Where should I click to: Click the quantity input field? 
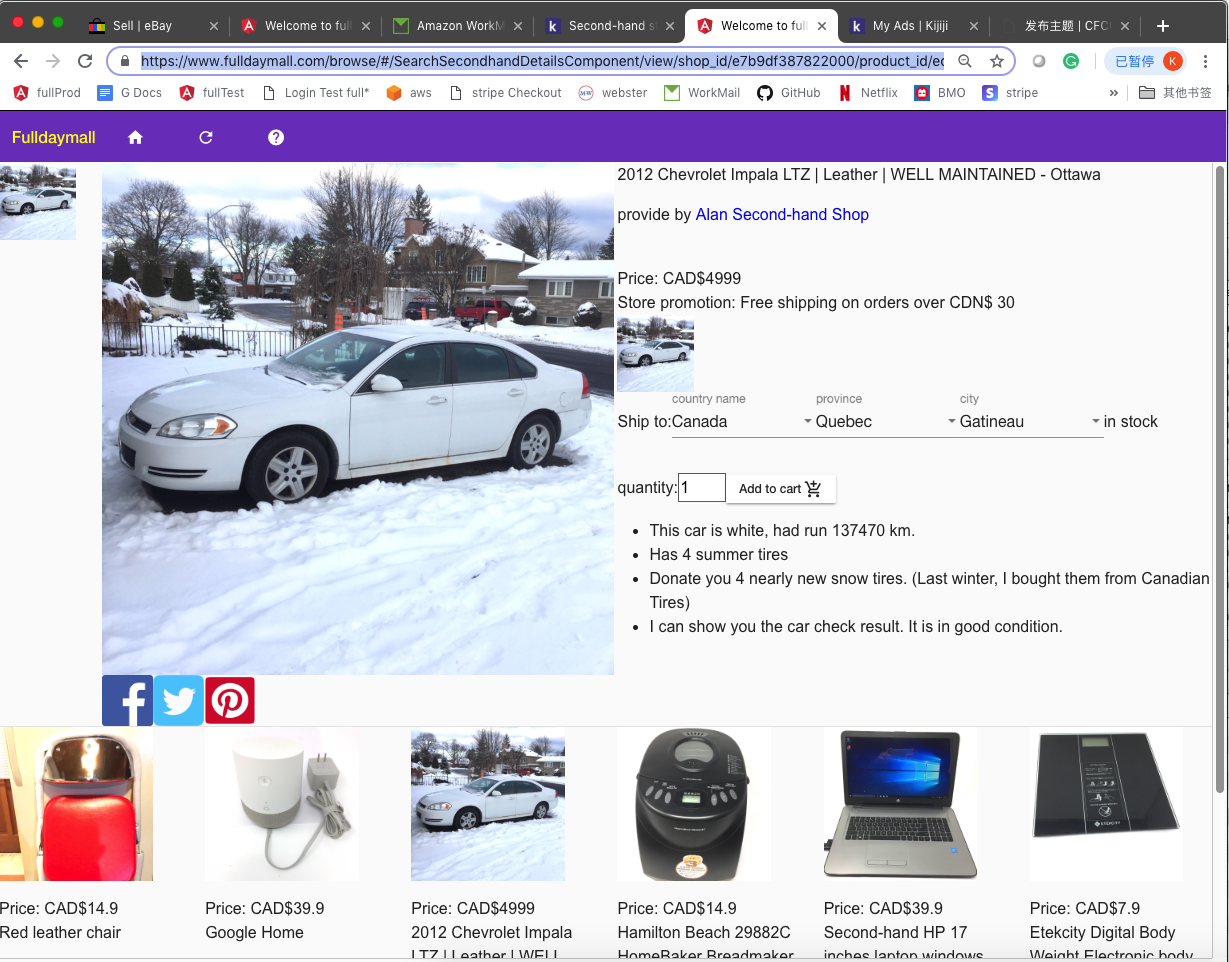tap(702, 489)
